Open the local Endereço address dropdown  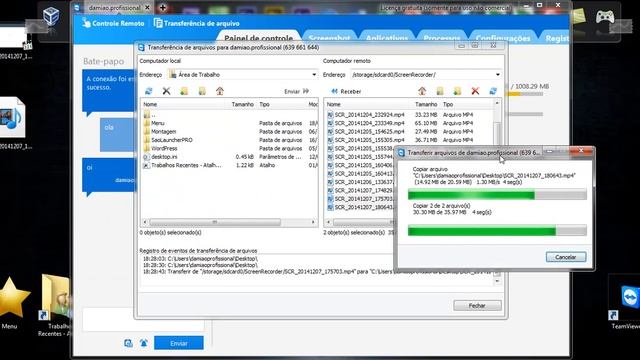click(314, 75)
